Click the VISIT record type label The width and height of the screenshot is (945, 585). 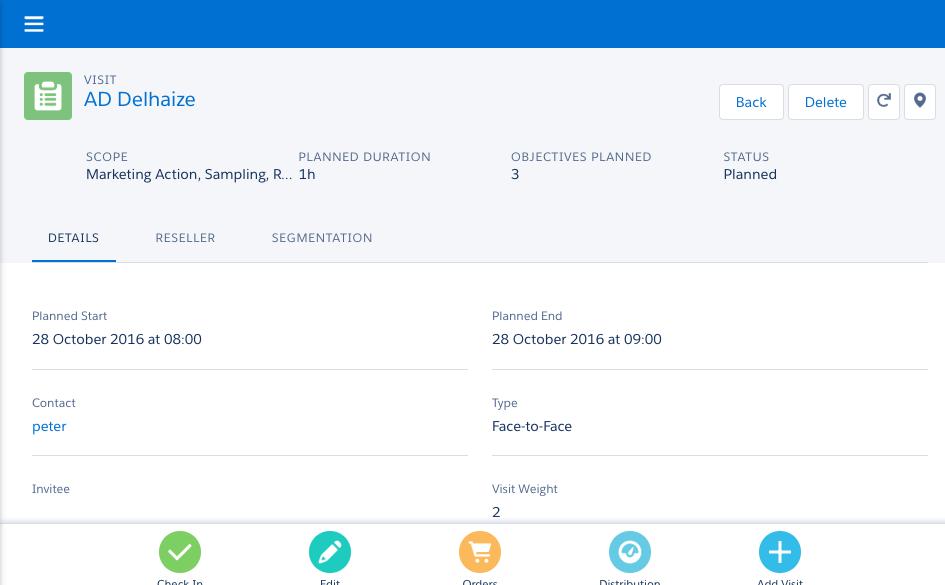click(x=100, y=80)
